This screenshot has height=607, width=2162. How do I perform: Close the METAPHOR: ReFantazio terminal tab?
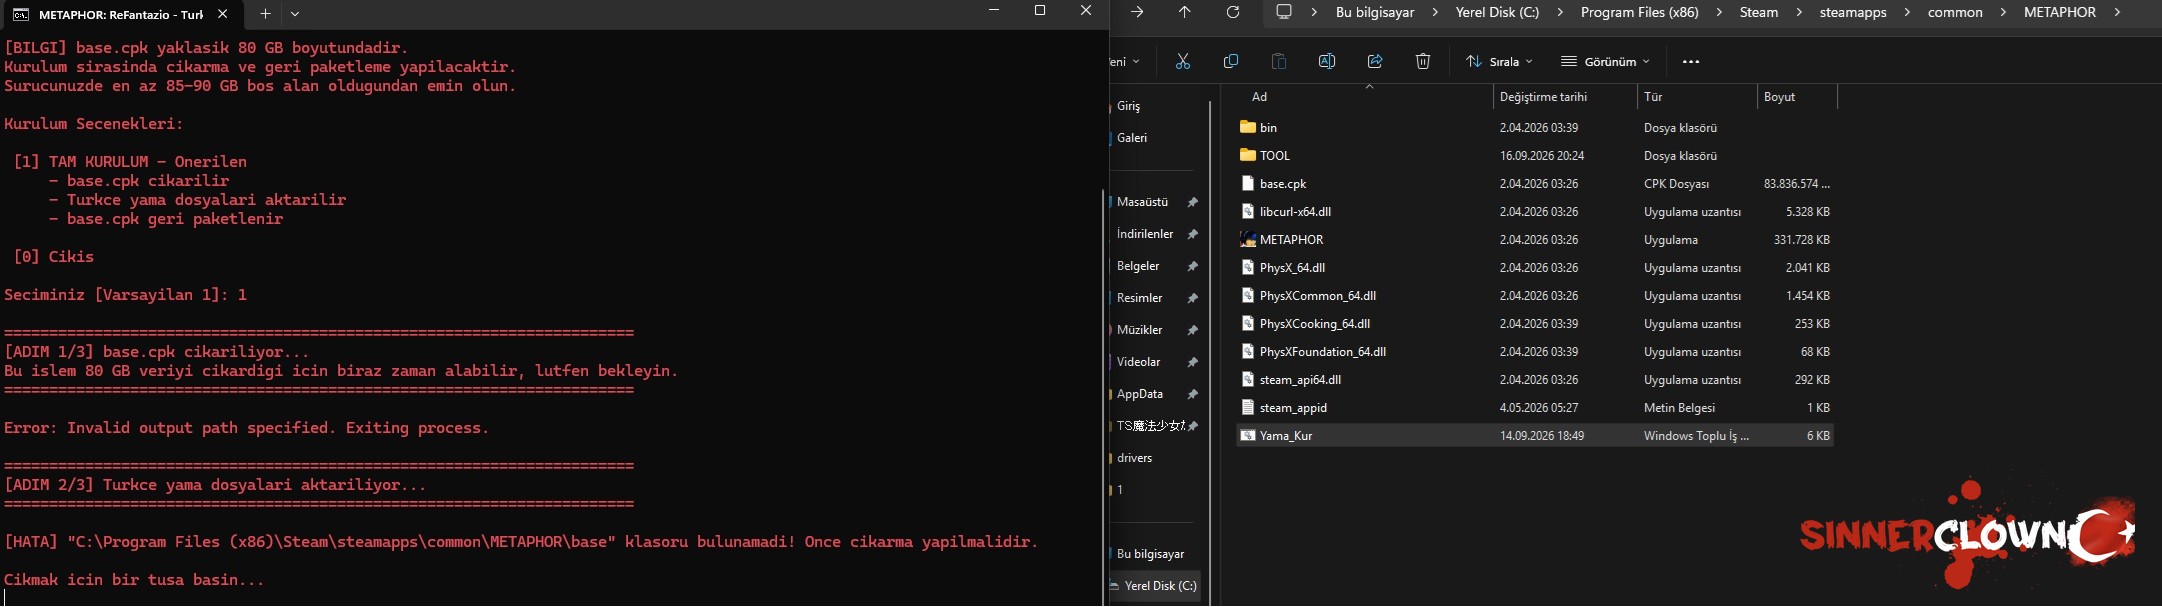pyautogui.click(x=222, y=14)
